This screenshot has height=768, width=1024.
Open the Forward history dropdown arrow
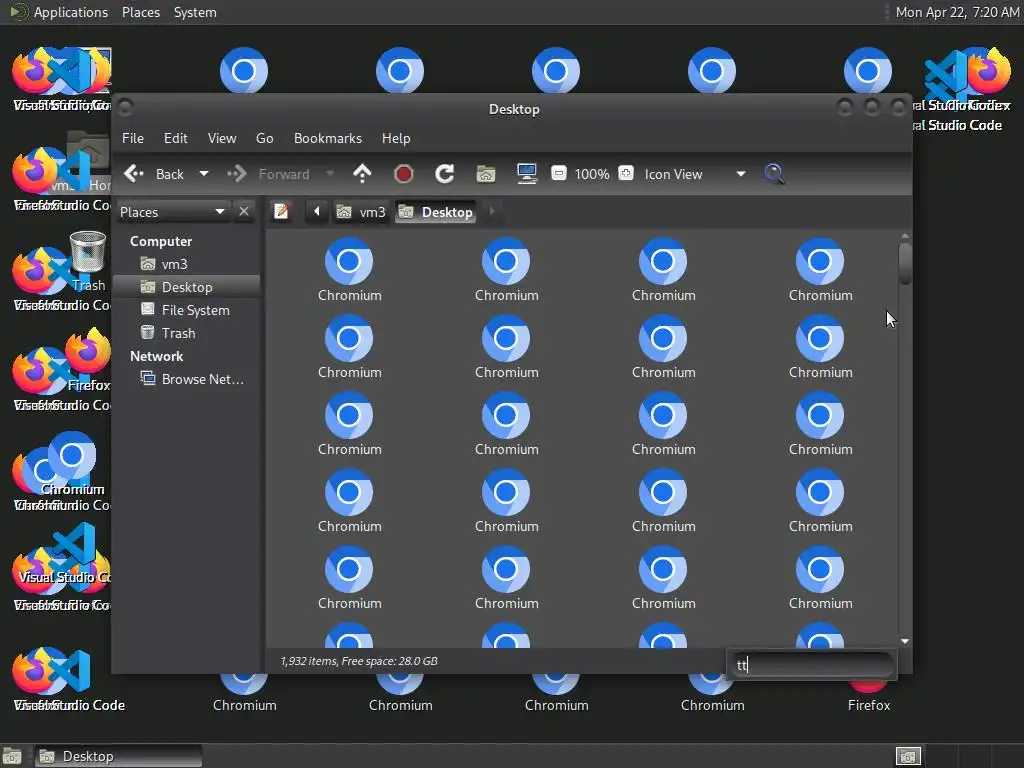click(x=330, y=174)
